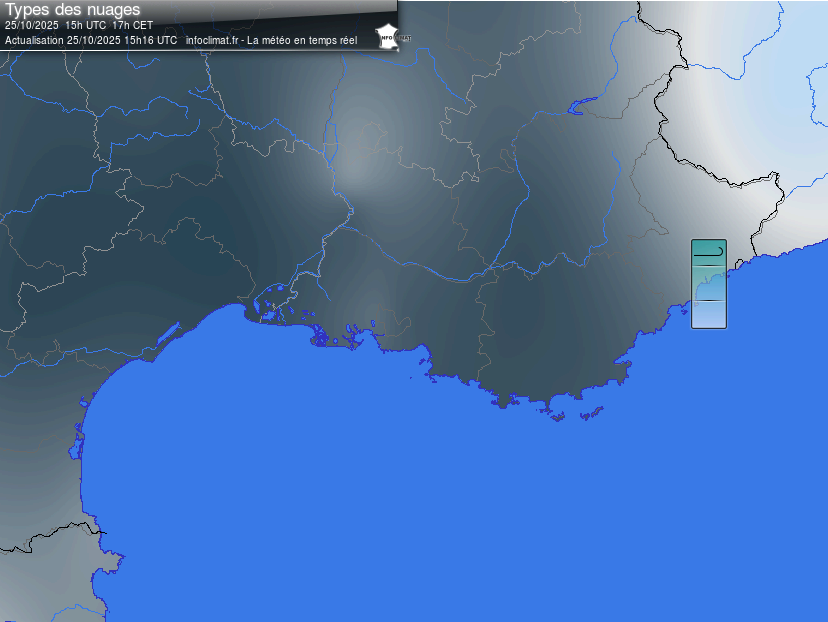Viewport: 828px width, 622px height.
Task: Click the open Mediterranean Sea area
Action: tap(450, 500)
